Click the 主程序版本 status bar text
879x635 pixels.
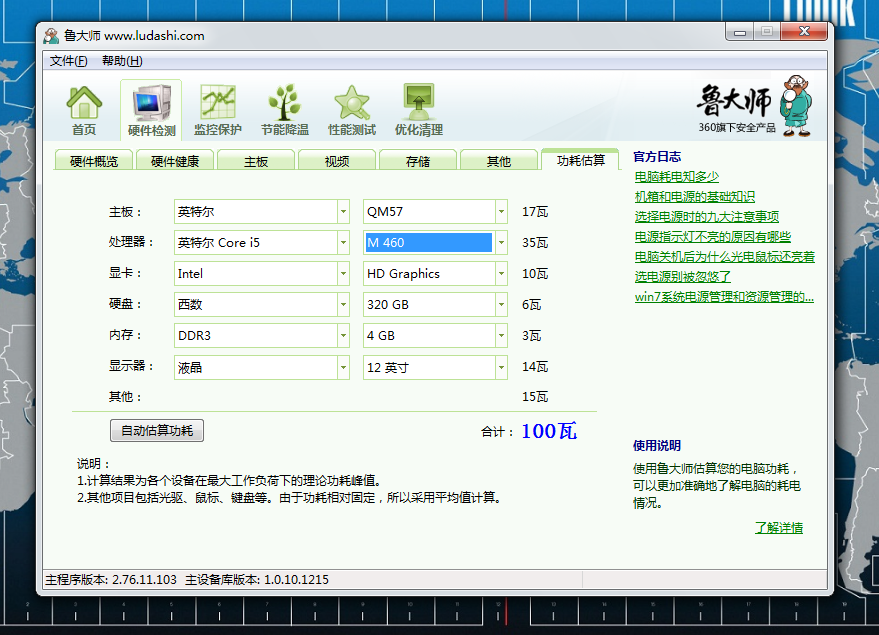click(x=111, y=580)
